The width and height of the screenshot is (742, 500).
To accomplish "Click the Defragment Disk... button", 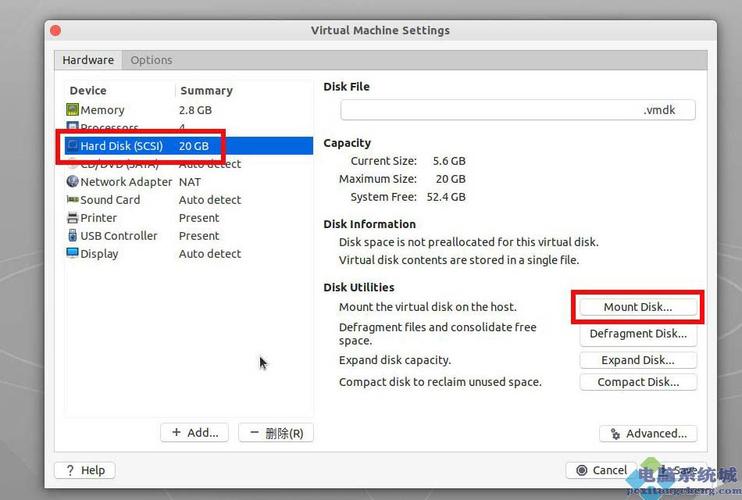I will tap(638, 333).
